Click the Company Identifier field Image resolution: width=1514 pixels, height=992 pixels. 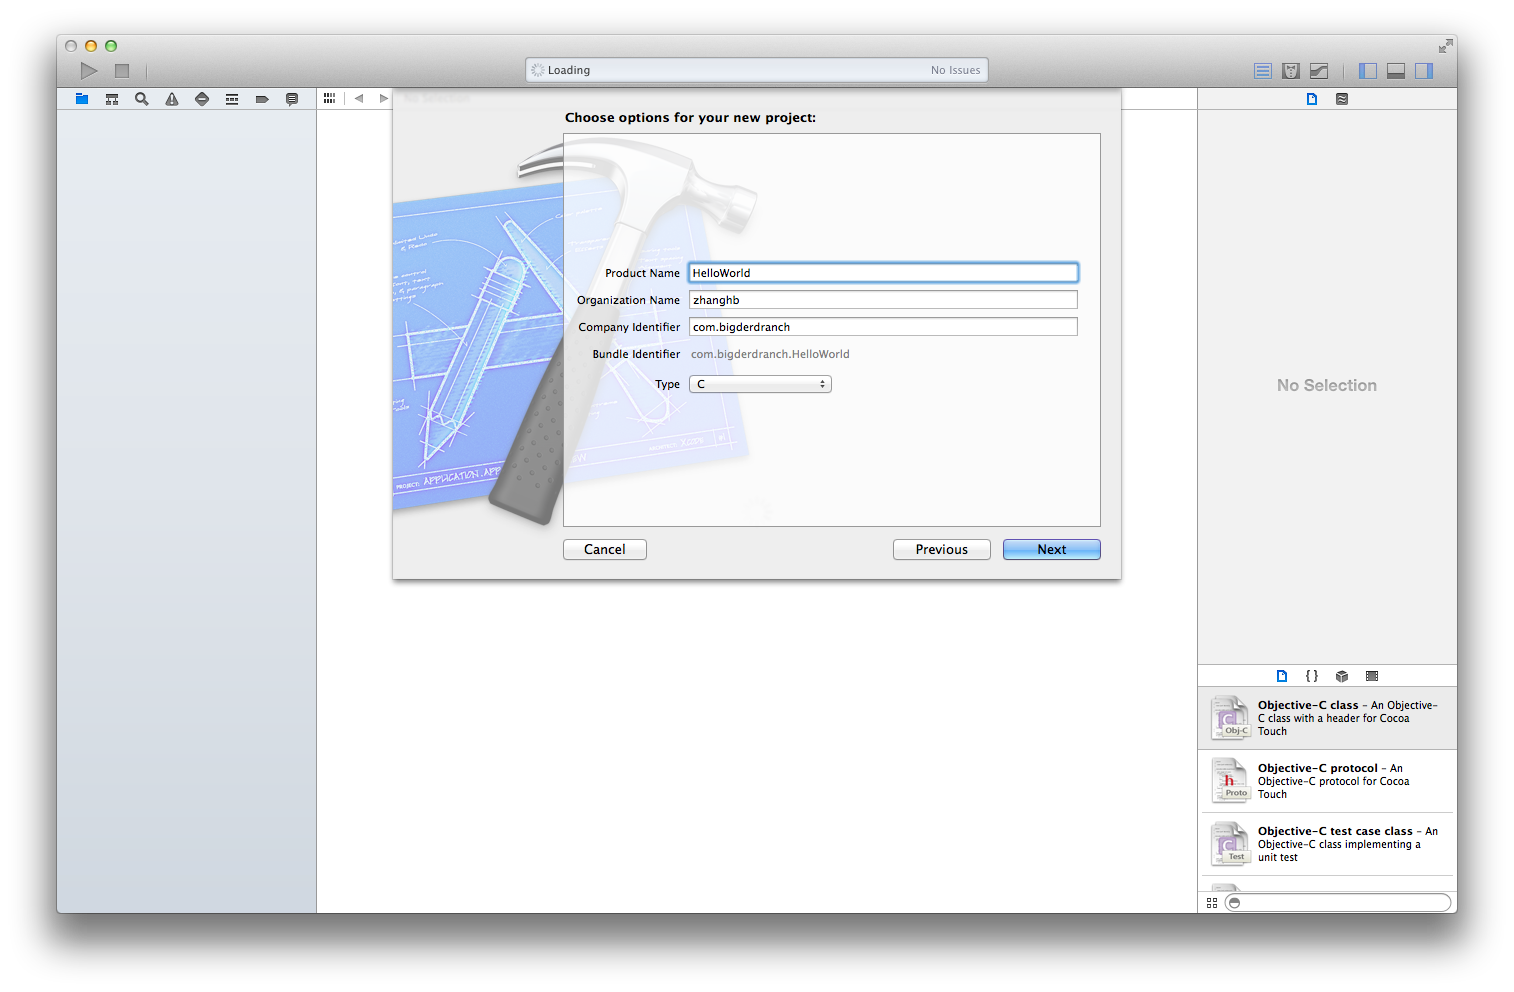click(x=883, y=327)
